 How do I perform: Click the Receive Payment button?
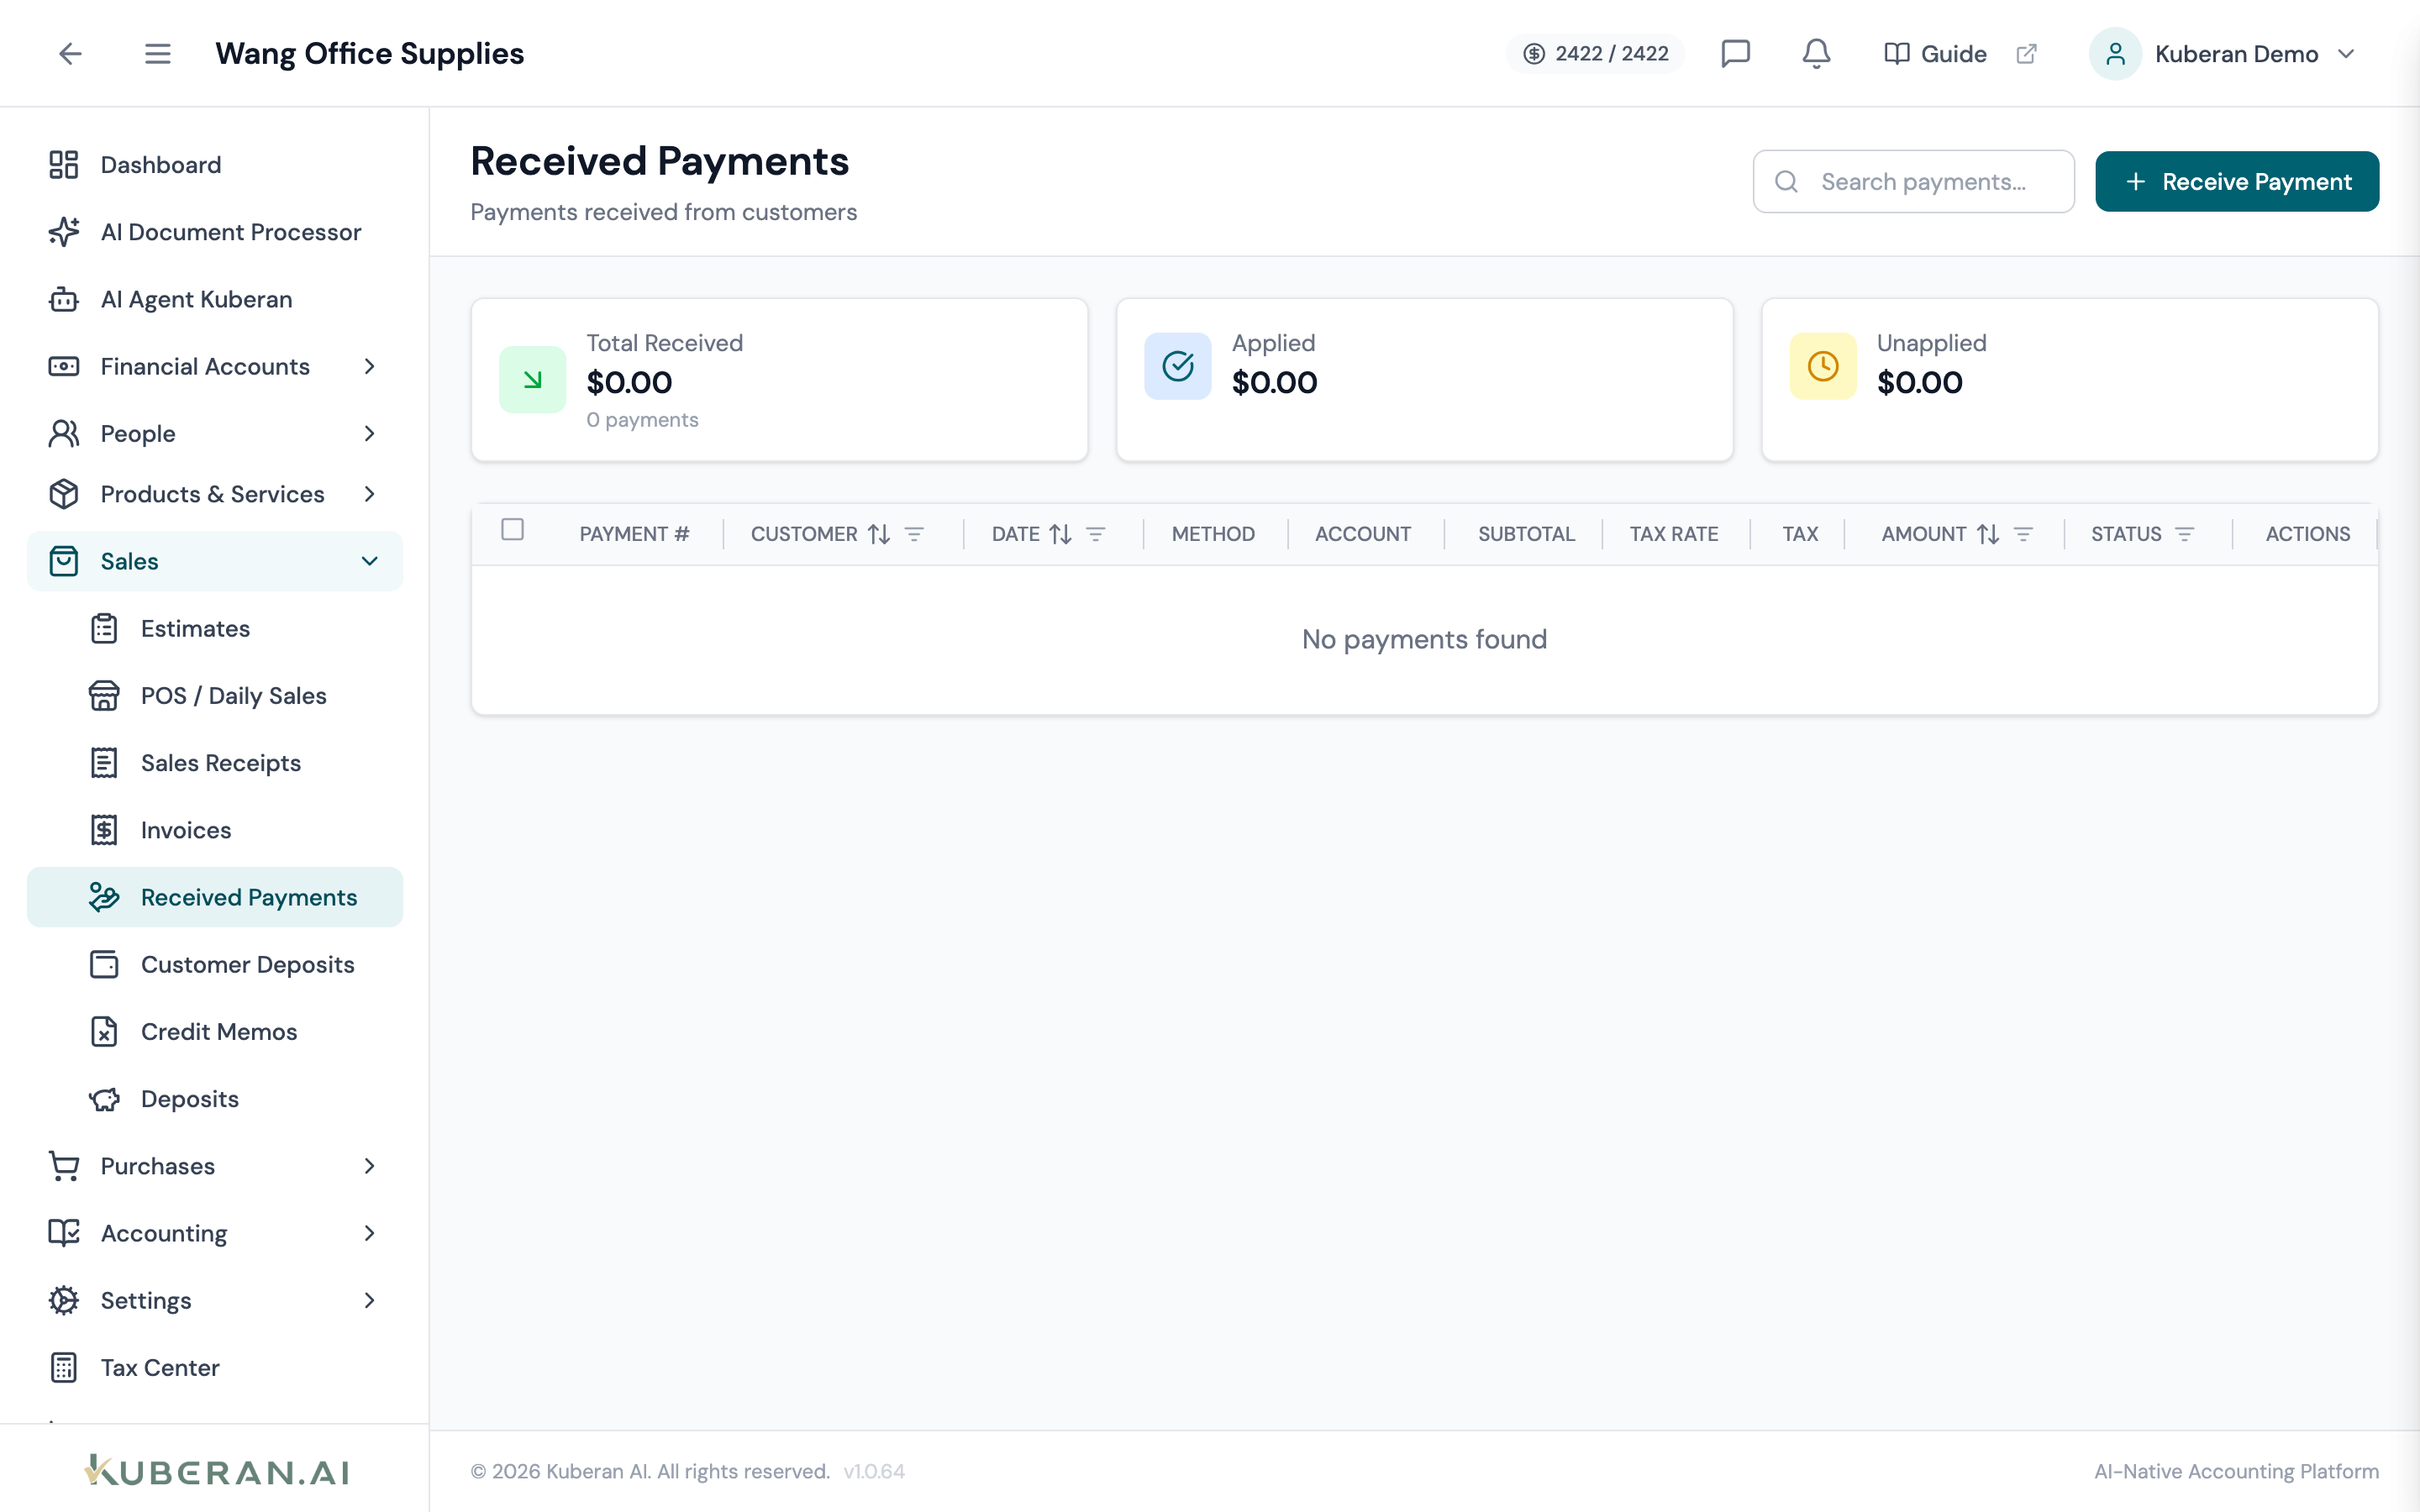coord(2236,181)
